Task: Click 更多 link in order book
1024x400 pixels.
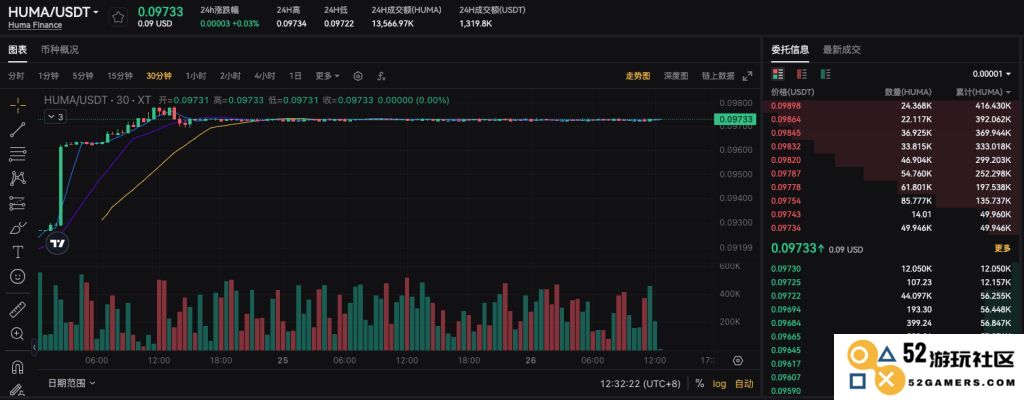Action: point(1002,248)
